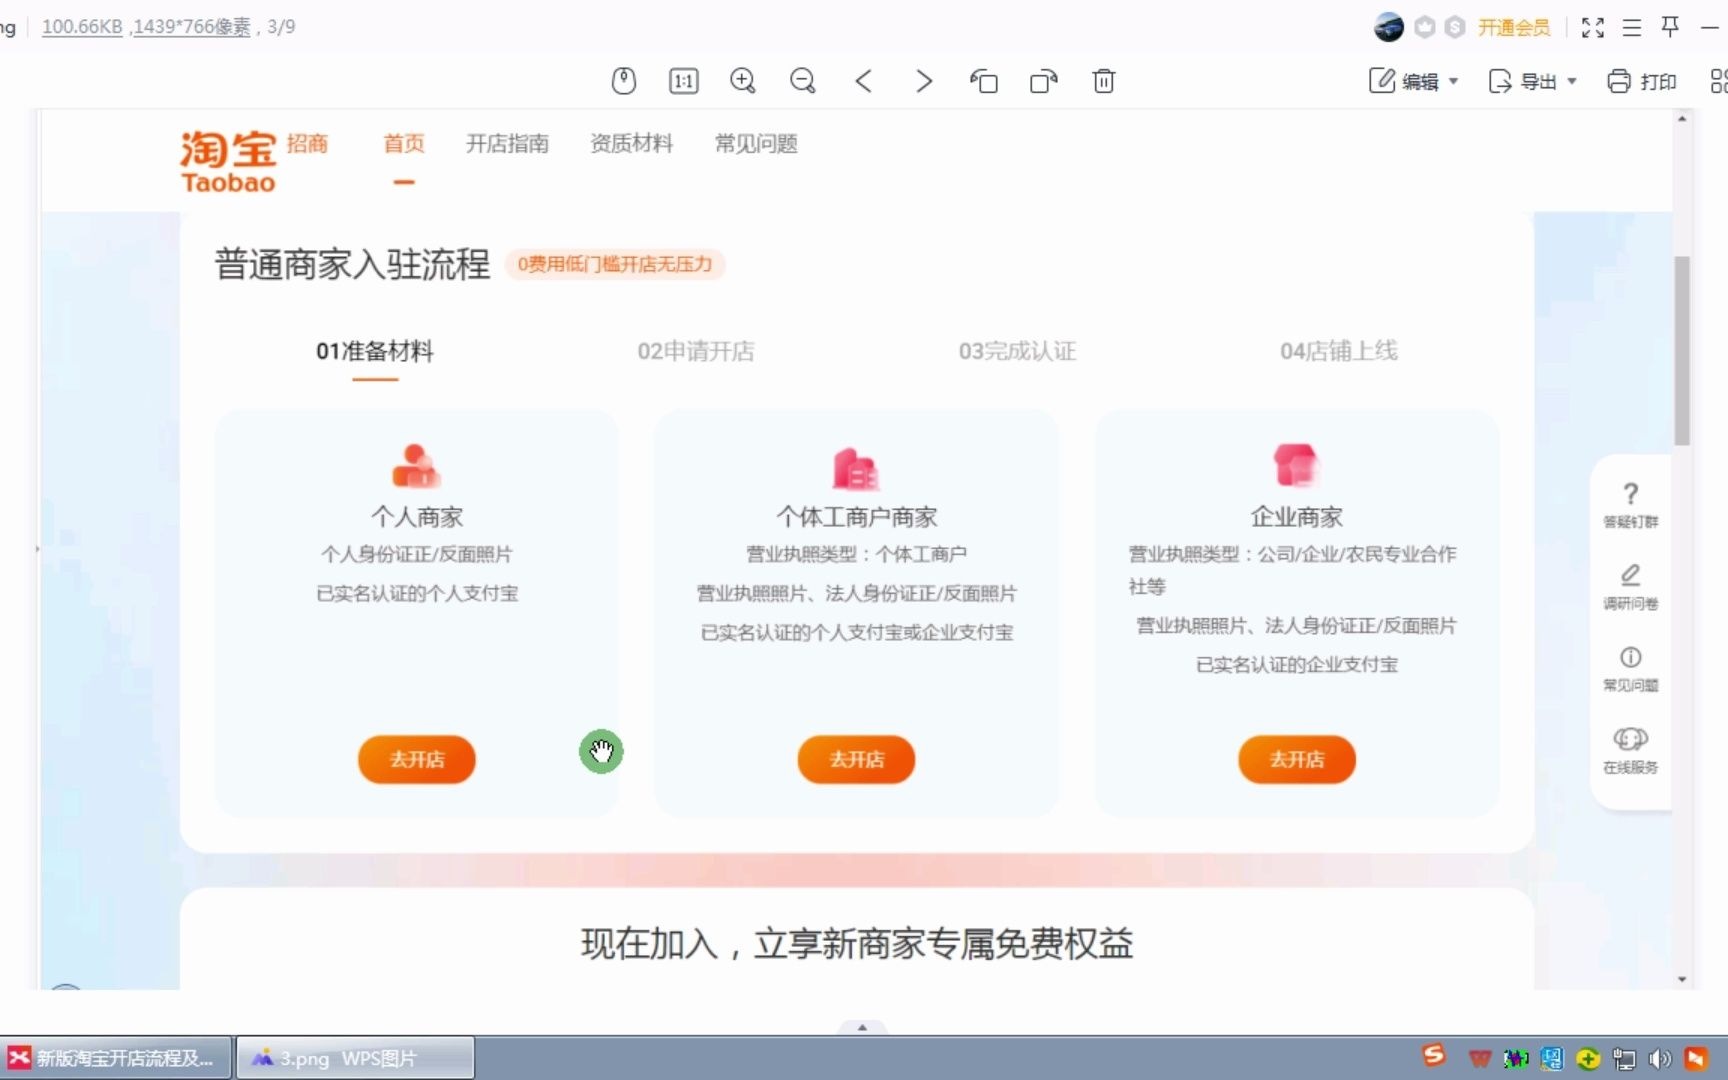The width and height of the screenshot is (1728, 1080).
Task: Click the sidebar 常见问题 info icon
Action: click(x=1631, y=657)
